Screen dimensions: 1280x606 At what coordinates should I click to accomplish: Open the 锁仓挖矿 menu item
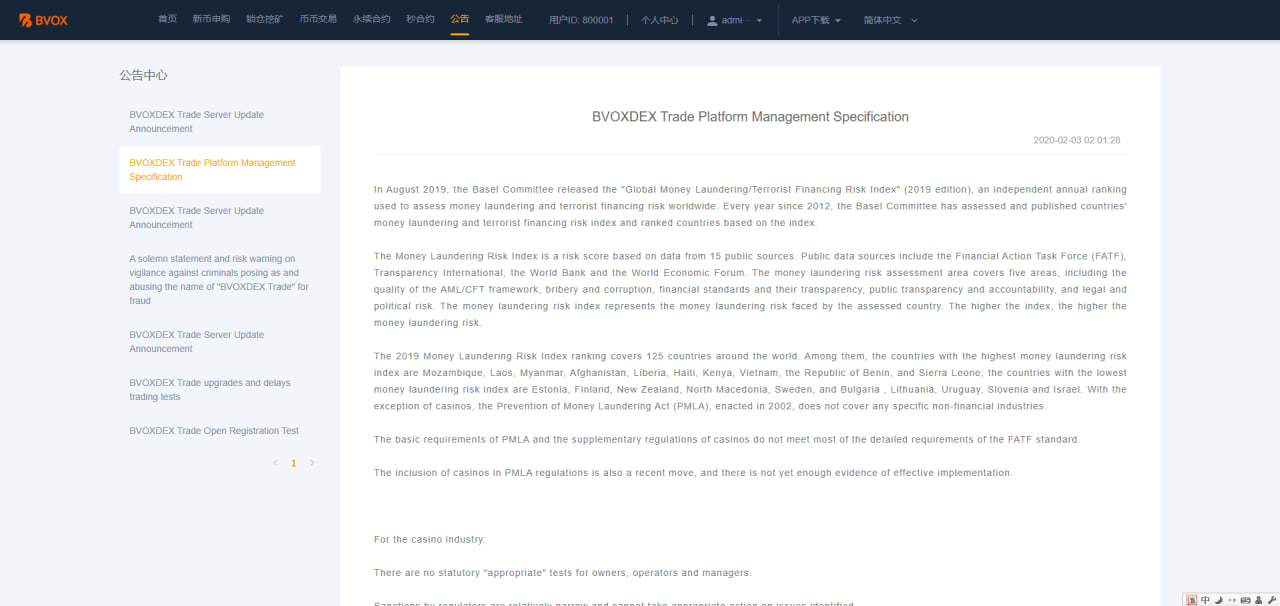(264, 19)
